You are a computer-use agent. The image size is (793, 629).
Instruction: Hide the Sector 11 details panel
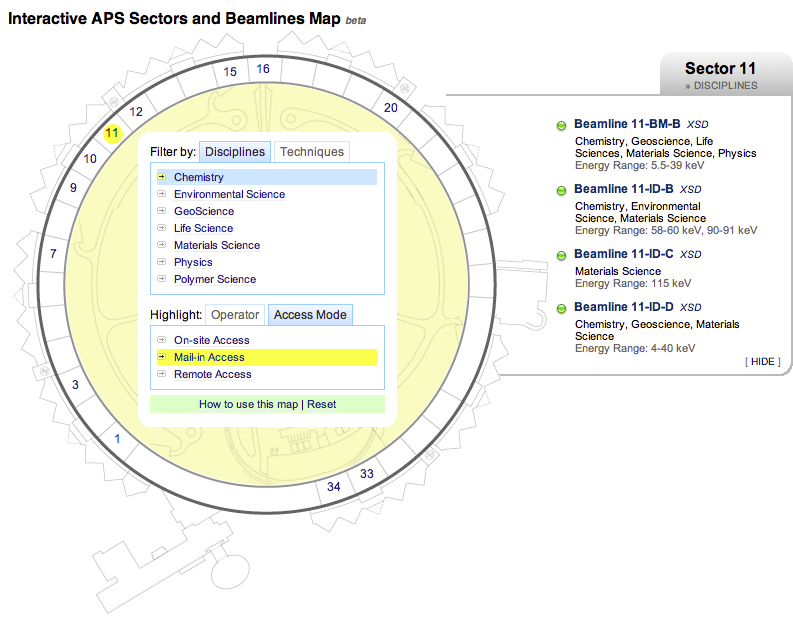[763, 361]
